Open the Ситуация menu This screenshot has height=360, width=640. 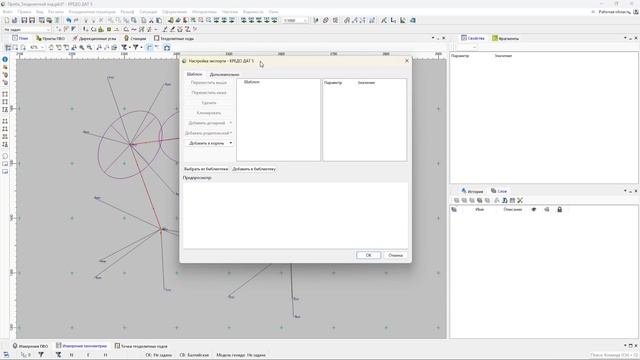[x=148, y=12]
